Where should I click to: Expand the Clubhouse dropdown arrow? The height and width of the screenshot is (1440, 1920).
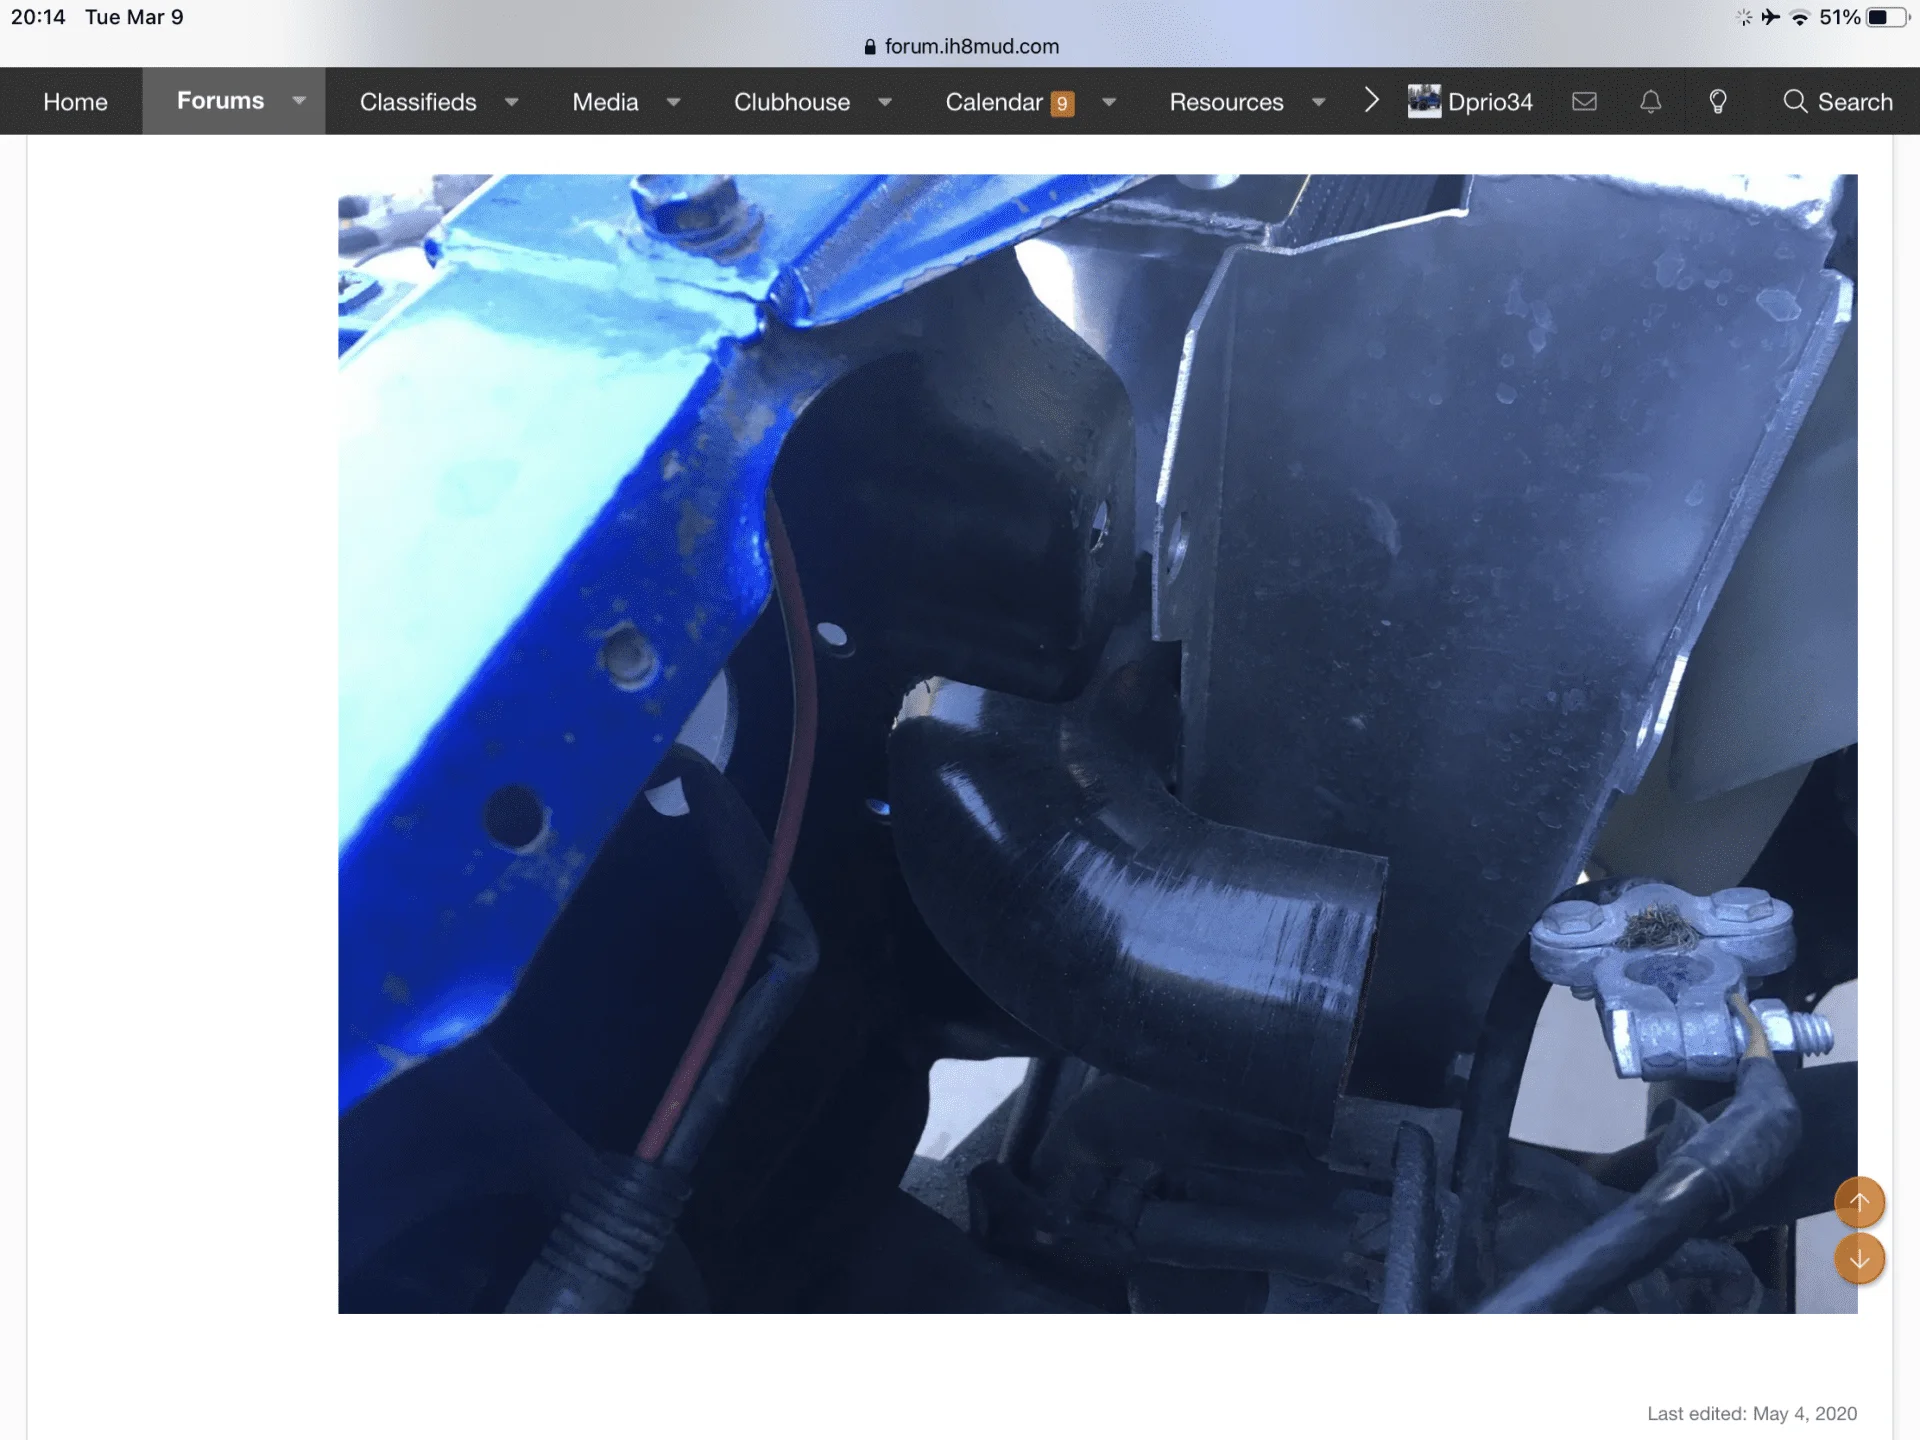pos(885,102)
